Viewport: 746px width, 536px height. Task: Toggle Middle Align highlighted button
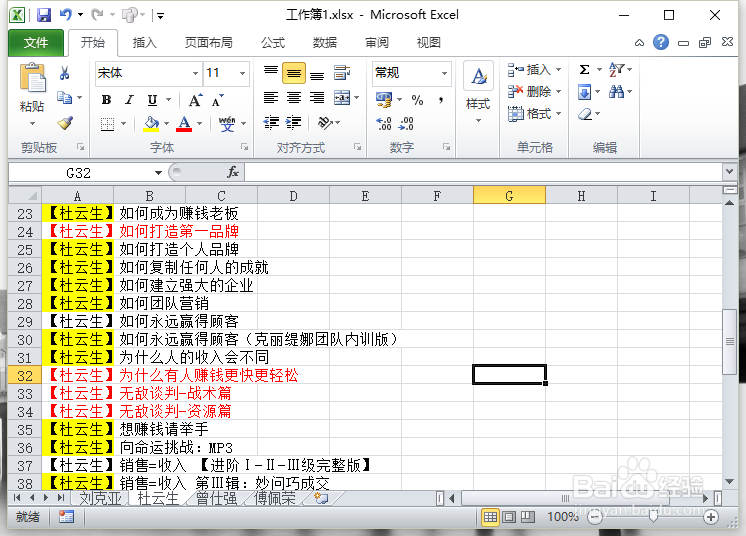[294, 73]
